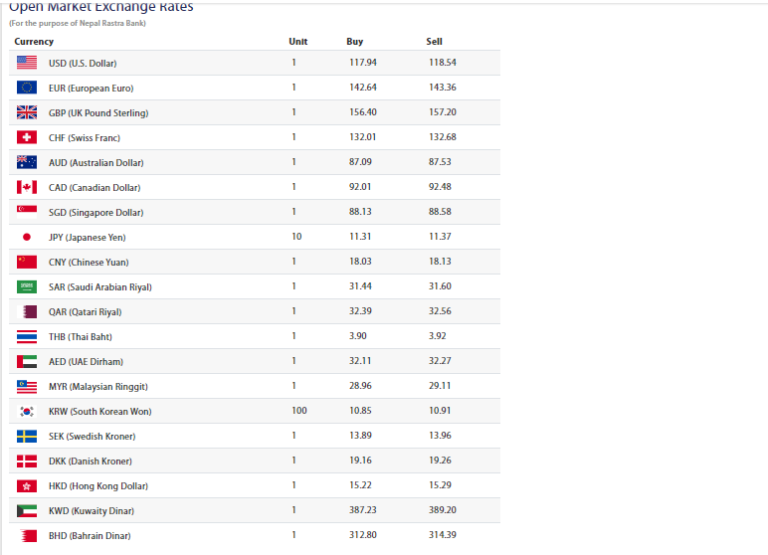The width and height of the screenshot is (768, 555).
Task: Click the South Korean flag icon
Action: click(27, 411)
